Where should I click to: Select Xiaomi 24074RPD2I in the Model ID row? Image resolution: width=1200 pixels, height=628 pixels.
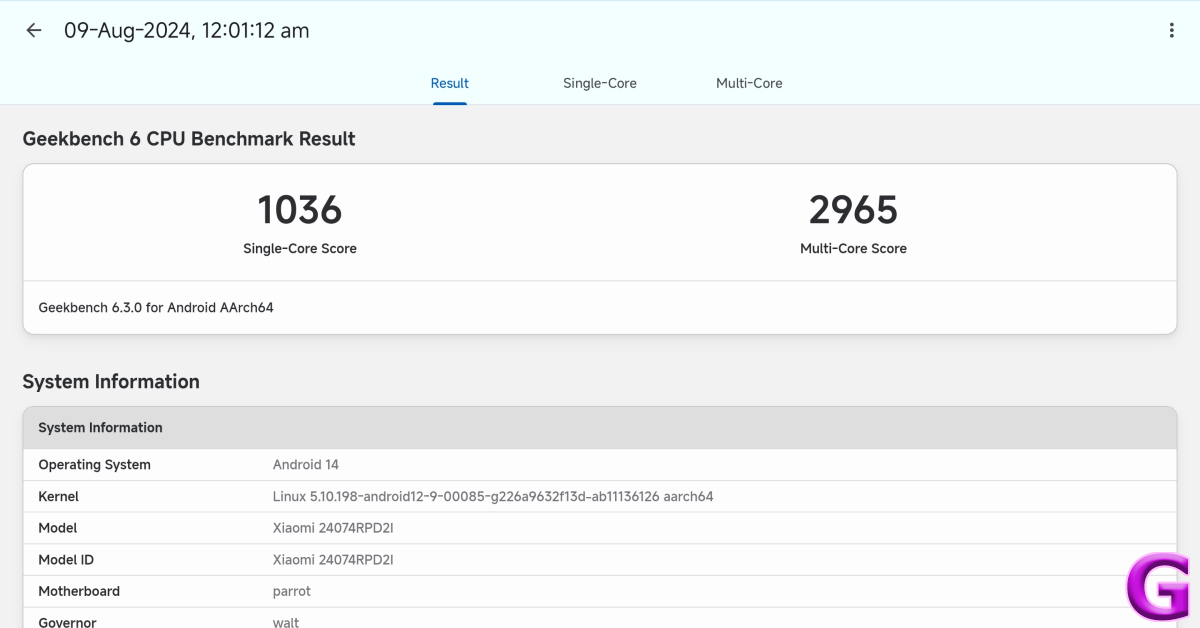point(333,560)
